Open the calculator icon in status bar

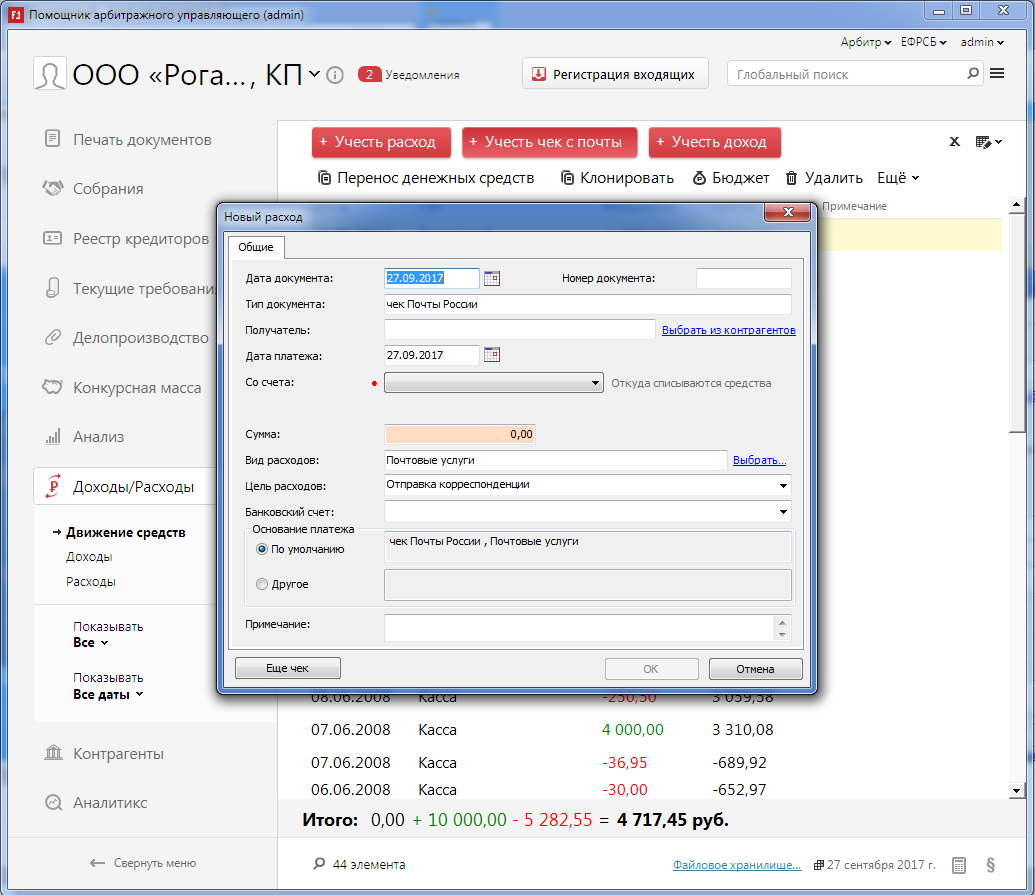click(x=958, y=864)
